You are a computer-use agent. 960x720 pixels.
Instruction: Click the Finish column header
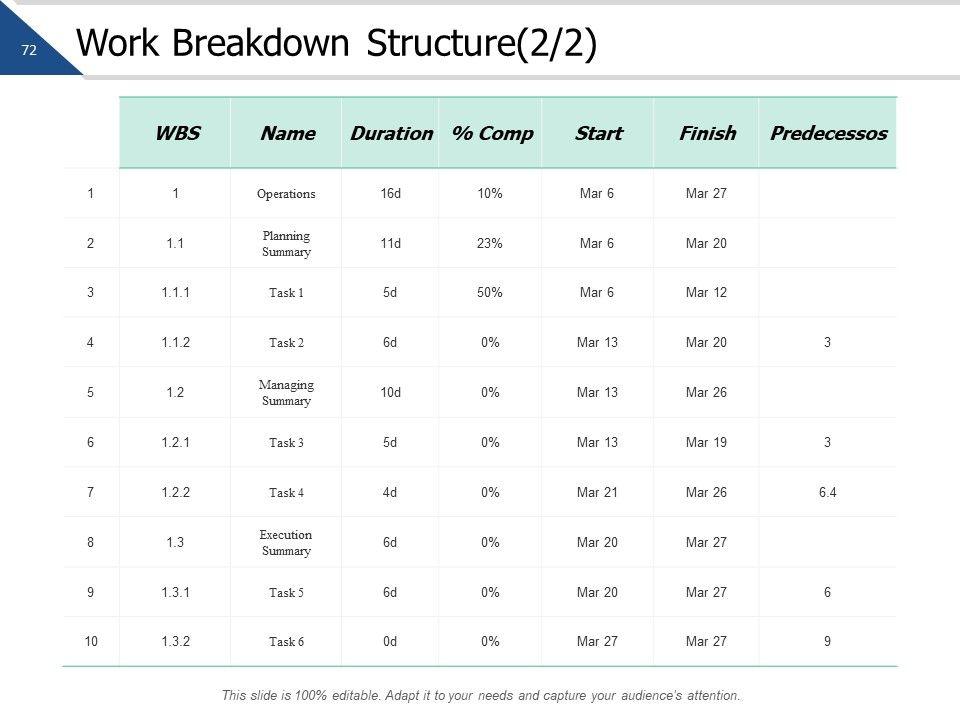(707, 133)
